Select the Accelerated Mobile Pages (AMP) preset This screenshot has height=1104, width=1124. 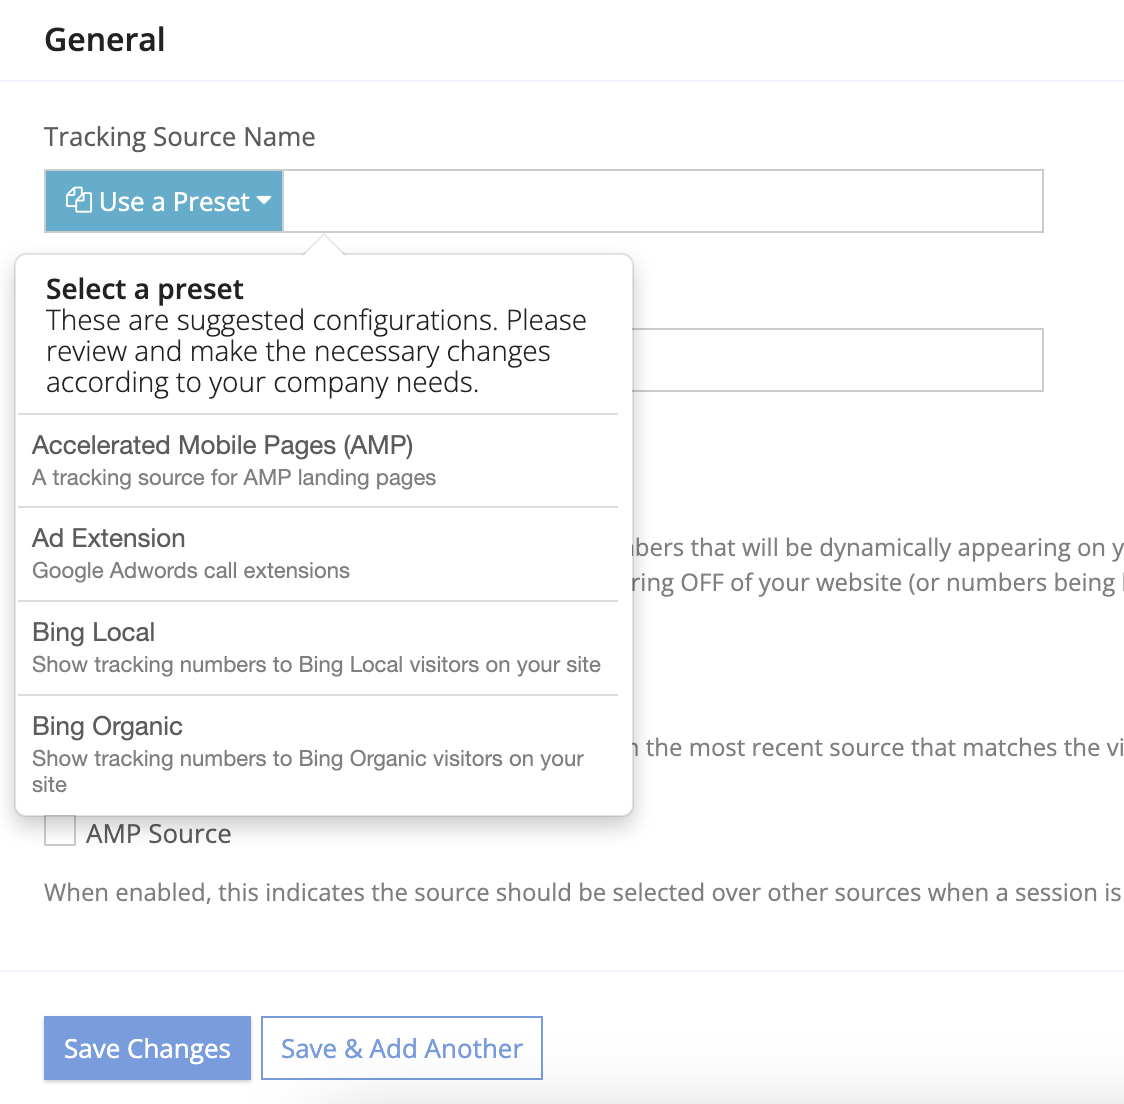(222, 445)
